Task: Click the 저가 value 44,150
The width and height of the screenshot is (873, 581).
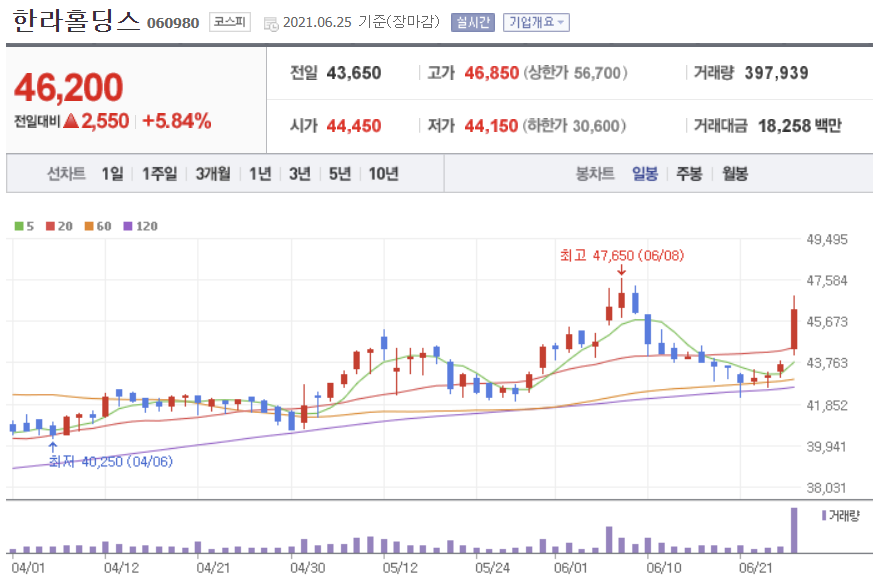Action: tap(491, 126)
